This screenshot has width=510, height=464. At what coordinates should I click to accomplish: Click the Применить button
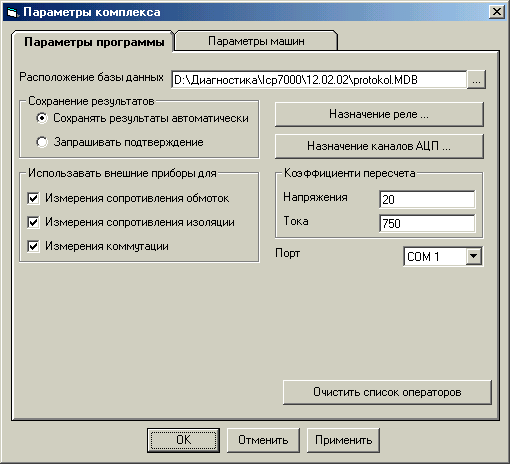pyautogui.click(x=343, y=440)
